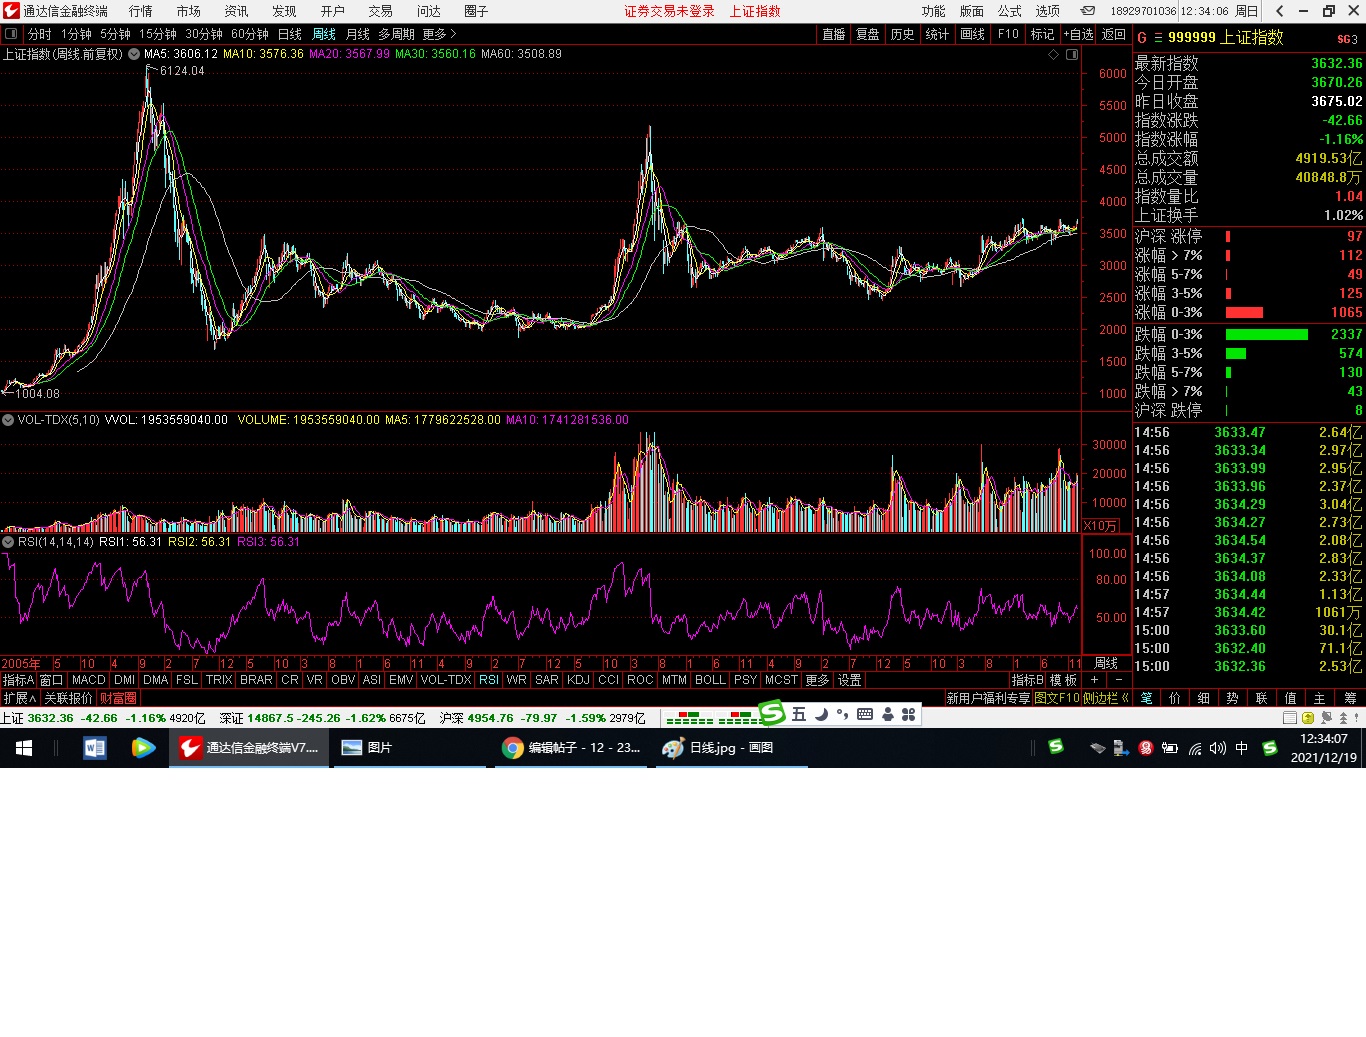
Task: Zoom in chart with the plus button
Action: tap(1094, 680)
